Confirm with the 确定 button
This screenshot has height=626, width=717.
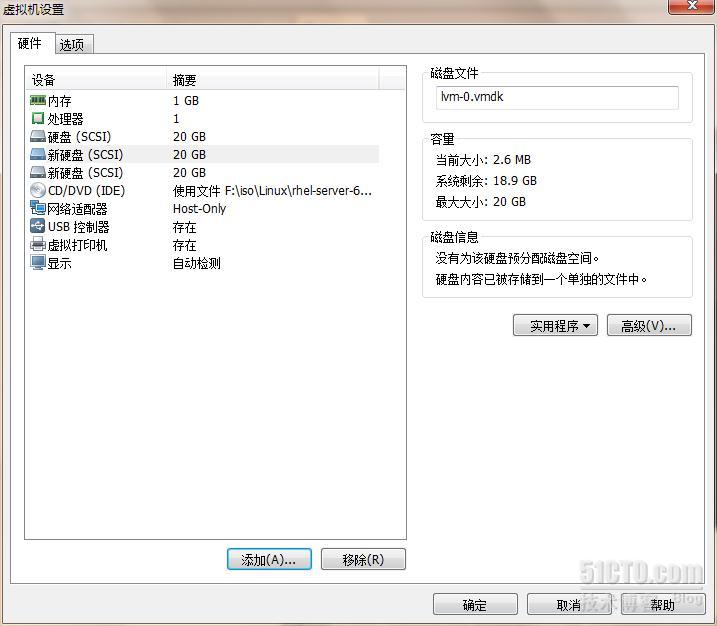(475, 605)
